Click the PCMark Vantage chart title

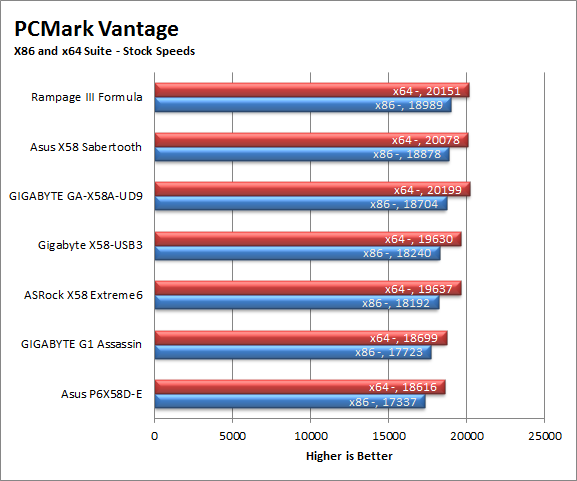pyautogui.click(x=96, y=29)
